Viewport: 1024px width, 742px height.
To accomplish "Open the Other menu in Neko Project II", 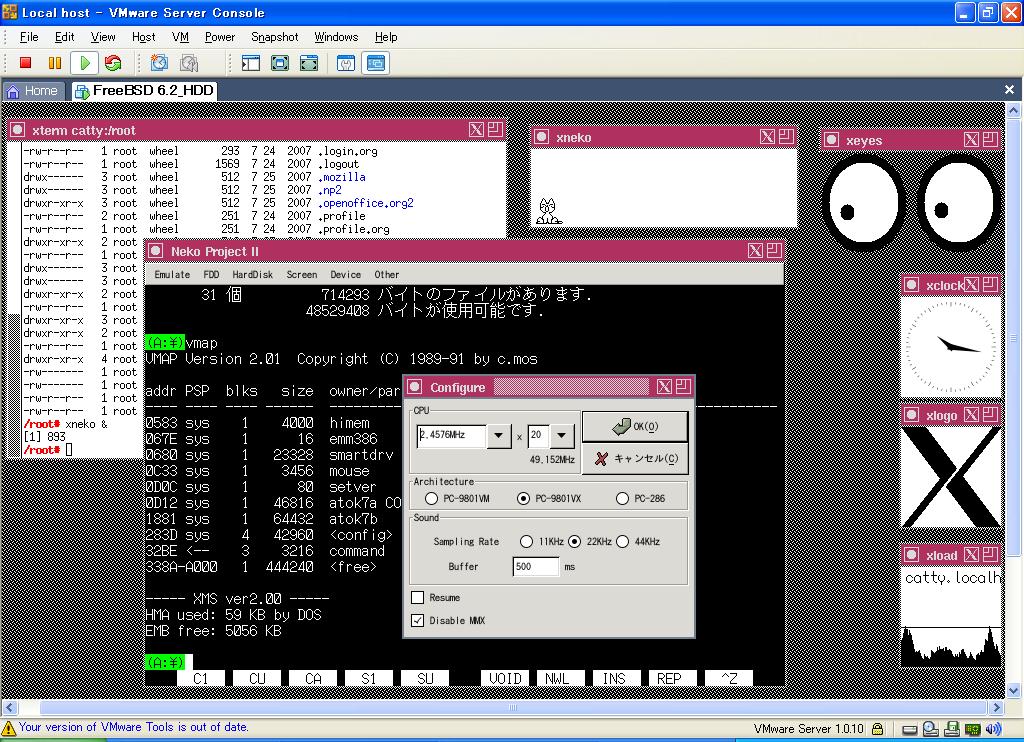I will click(x=387, y=275).
